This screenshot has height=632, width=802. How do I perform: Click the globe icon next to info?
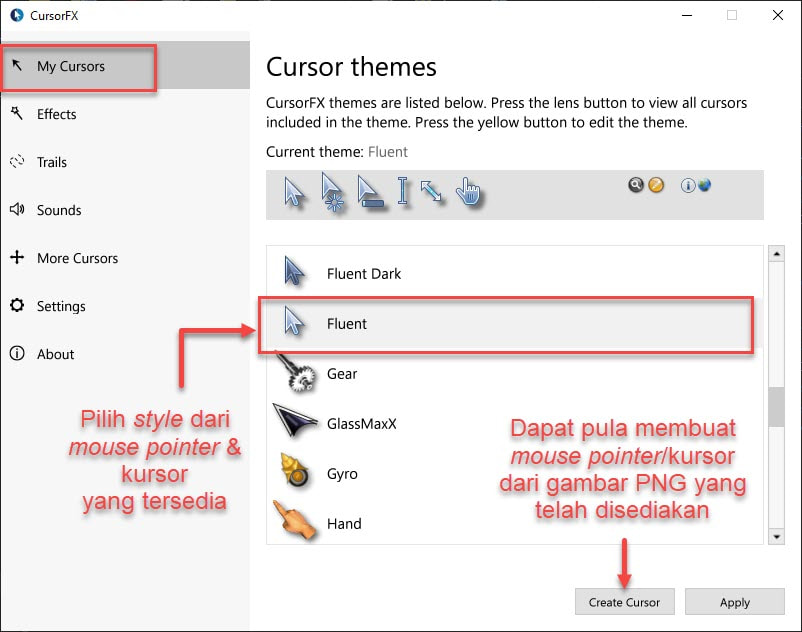click(x=704, y=185)
